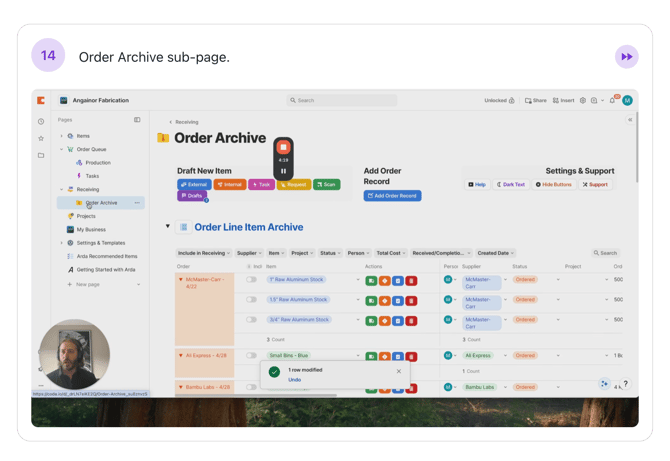Toggle Include switch for Small Bins - Blue
Image resolution: width=670 pixels, height=461 pixels.
pos(252,355)
